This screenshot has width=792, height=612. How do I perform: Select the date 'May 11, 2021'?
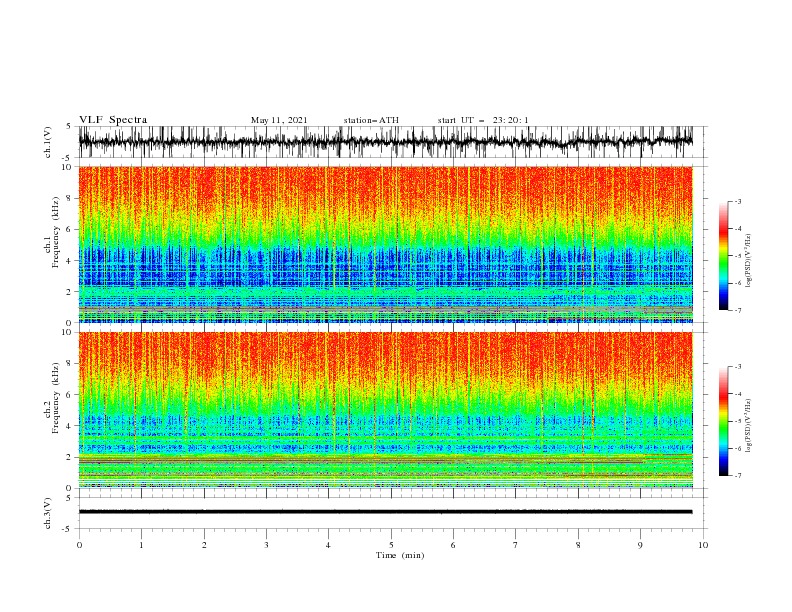click(x=279, y=120)
